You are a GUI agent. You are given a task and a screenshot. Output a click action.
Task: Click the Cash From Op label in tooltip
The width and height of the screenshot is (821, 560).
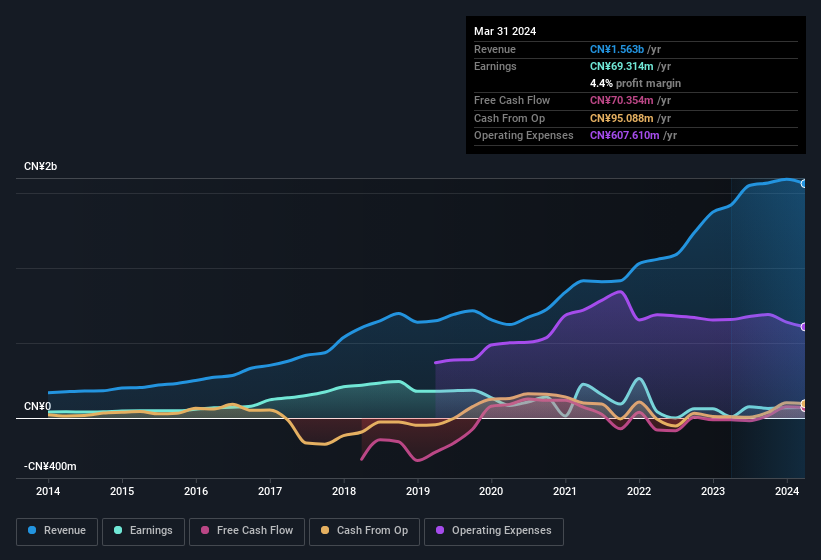coord(509,118)
